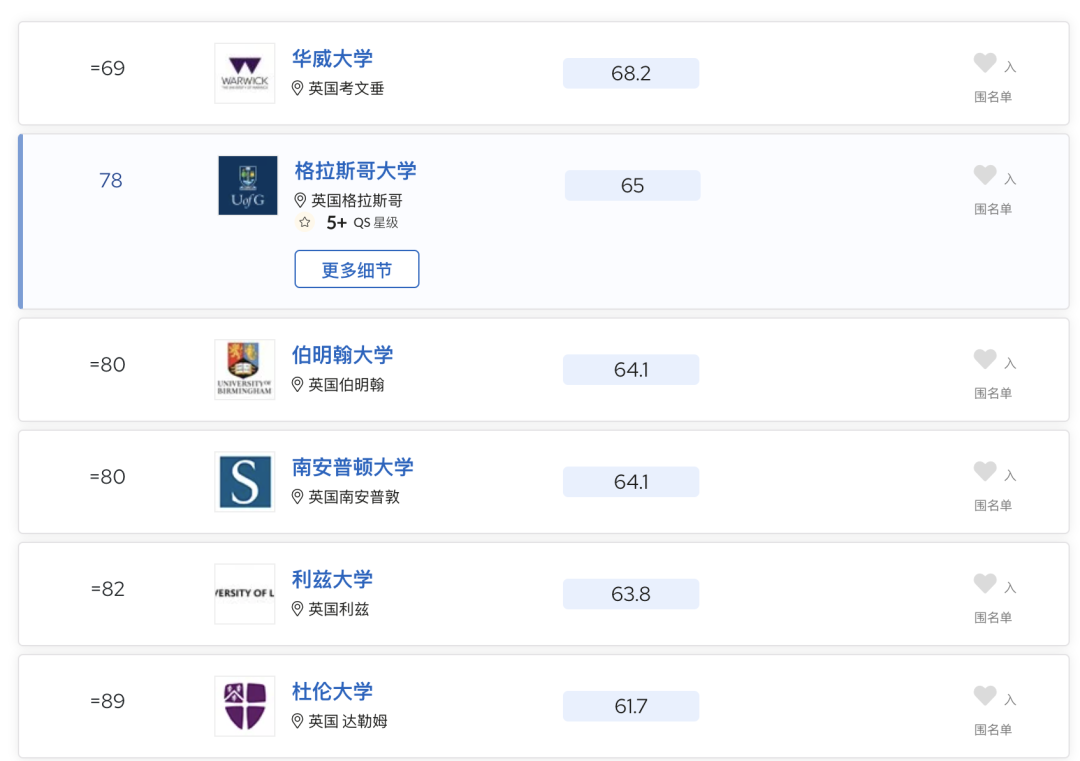Open the 南安普顿大学 link
Screen dimensions: 1080x761
point(353,467)
